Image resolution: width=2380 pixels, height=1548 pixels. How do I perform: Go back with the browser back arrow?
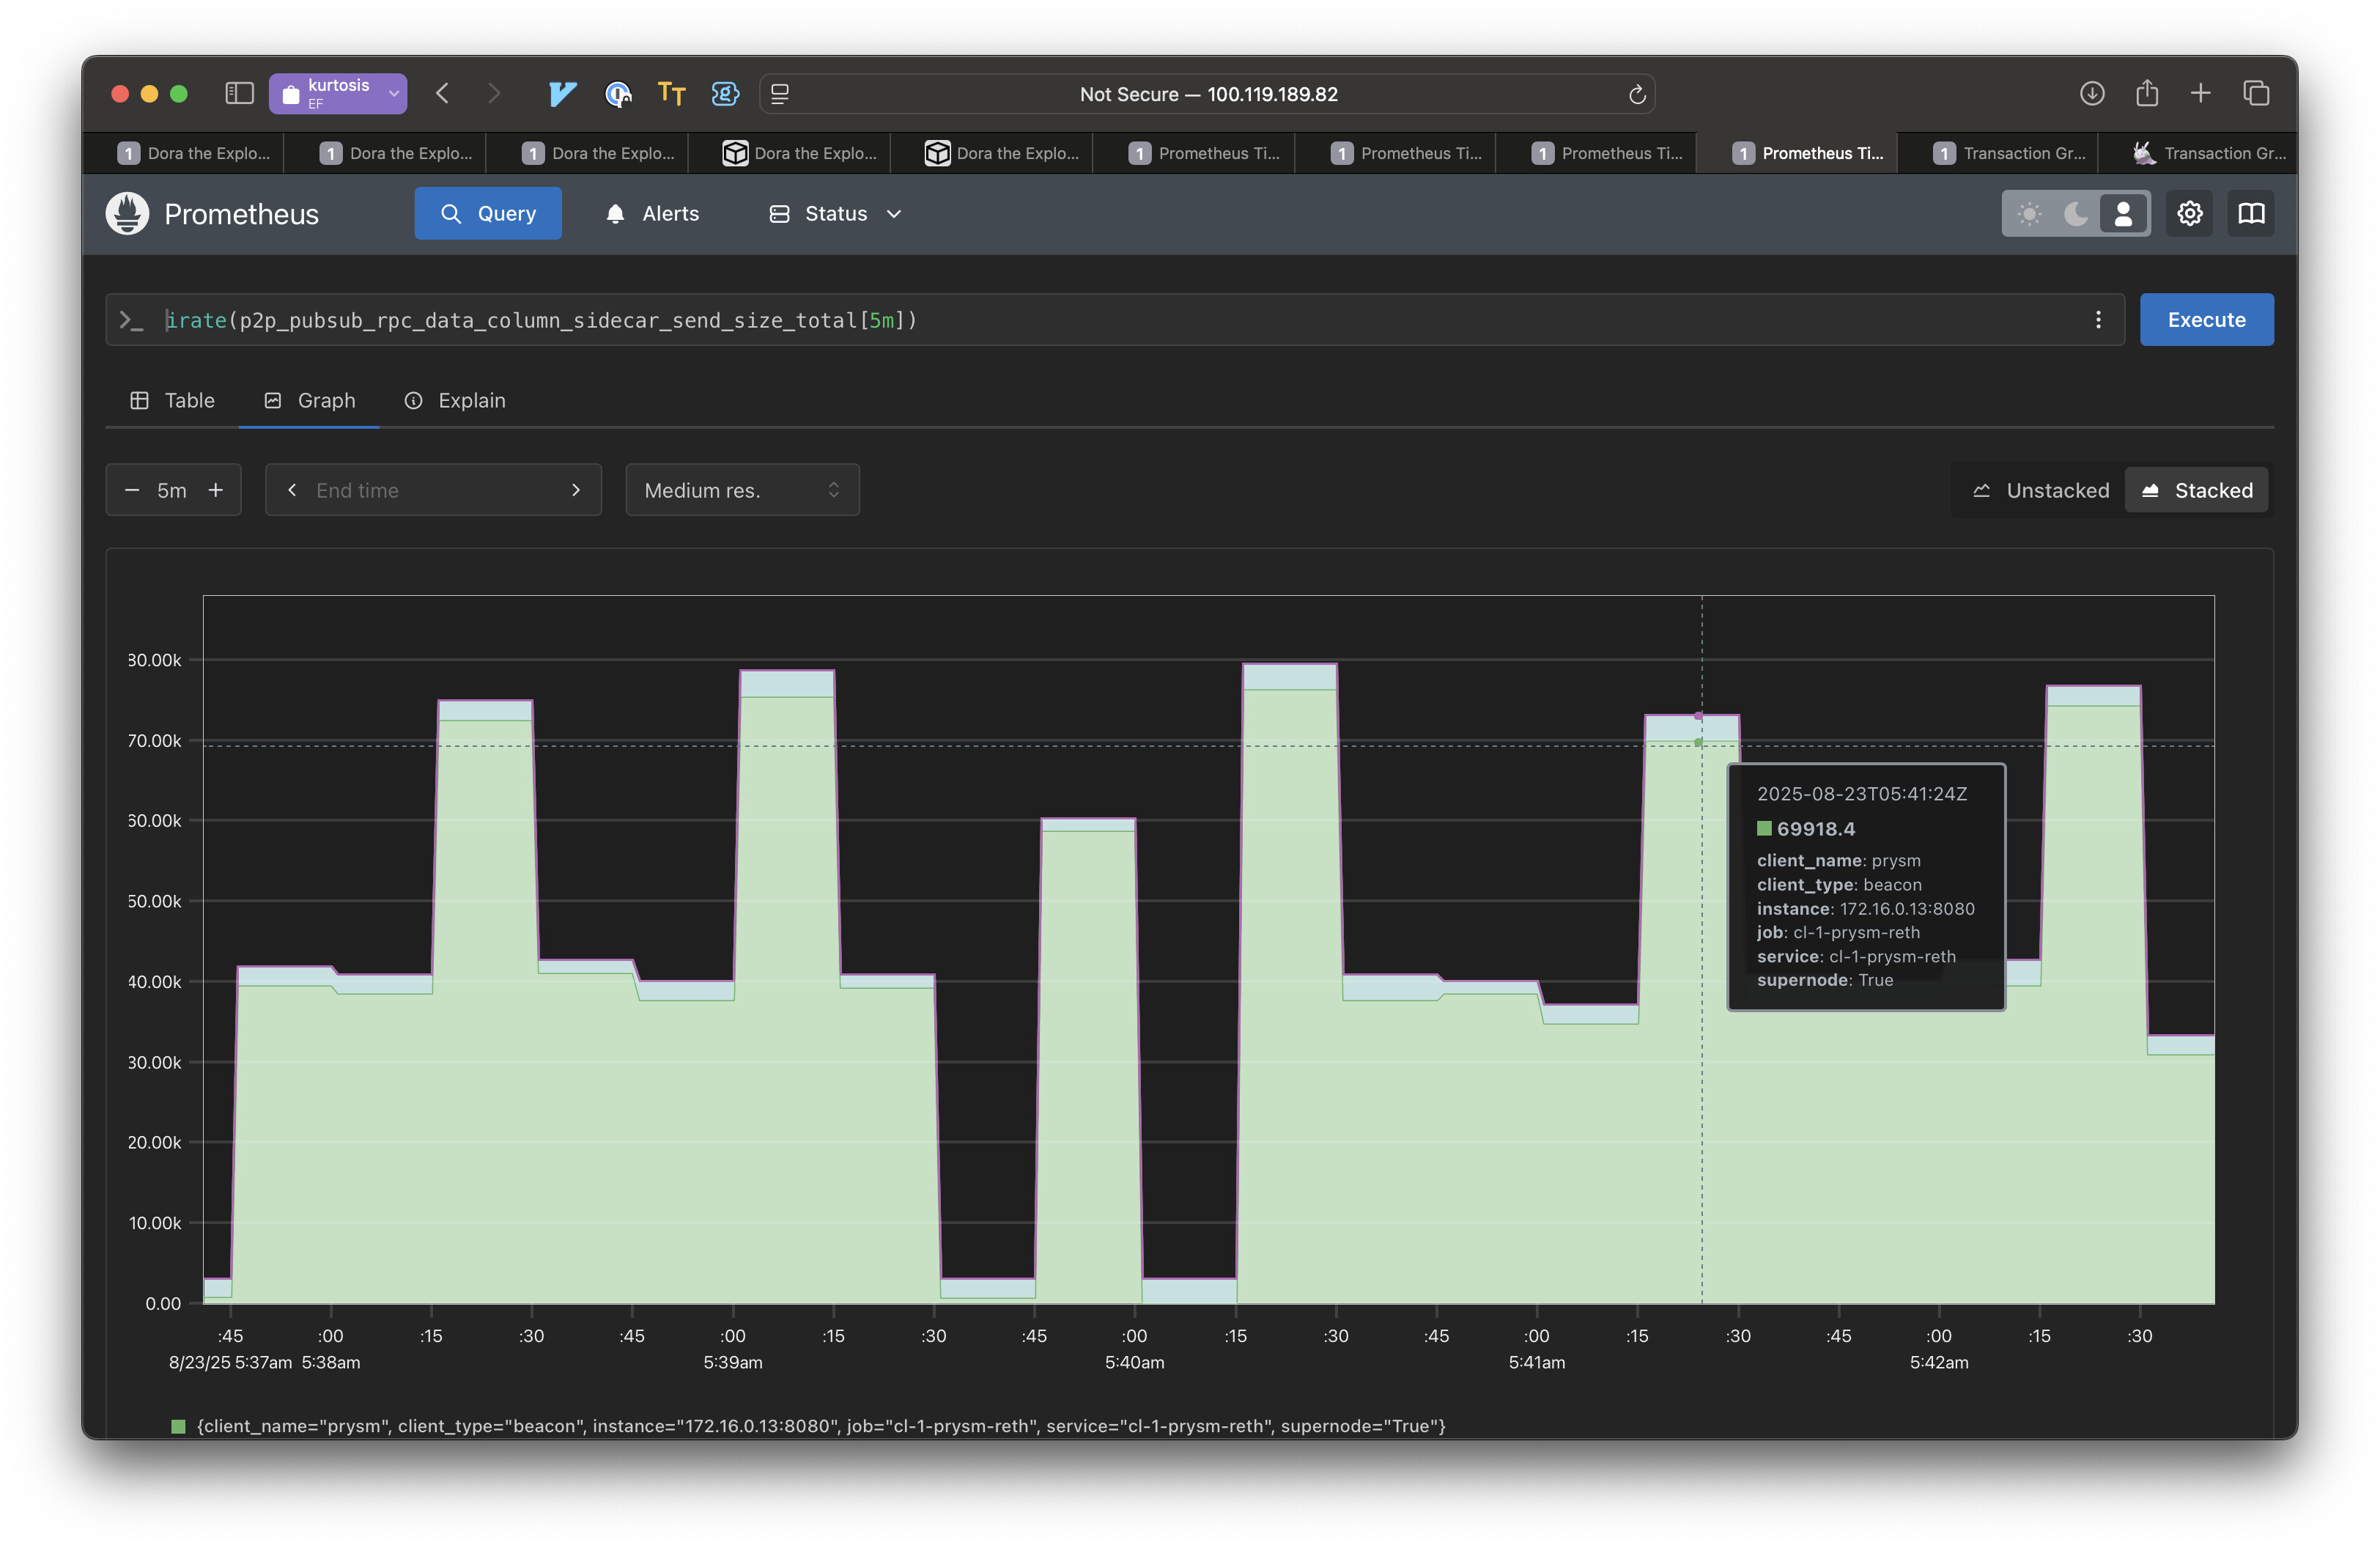(443, 93)
